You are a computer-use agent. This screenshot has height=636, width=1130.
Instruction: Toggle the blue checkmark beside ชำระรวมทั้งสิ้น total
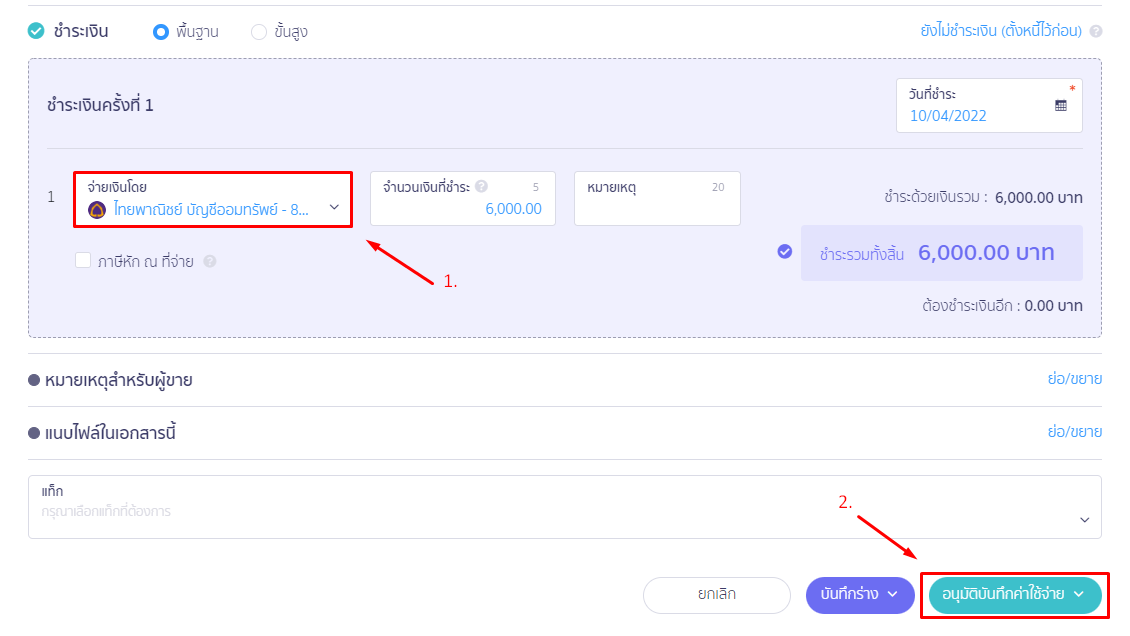[x=784, y=253]
